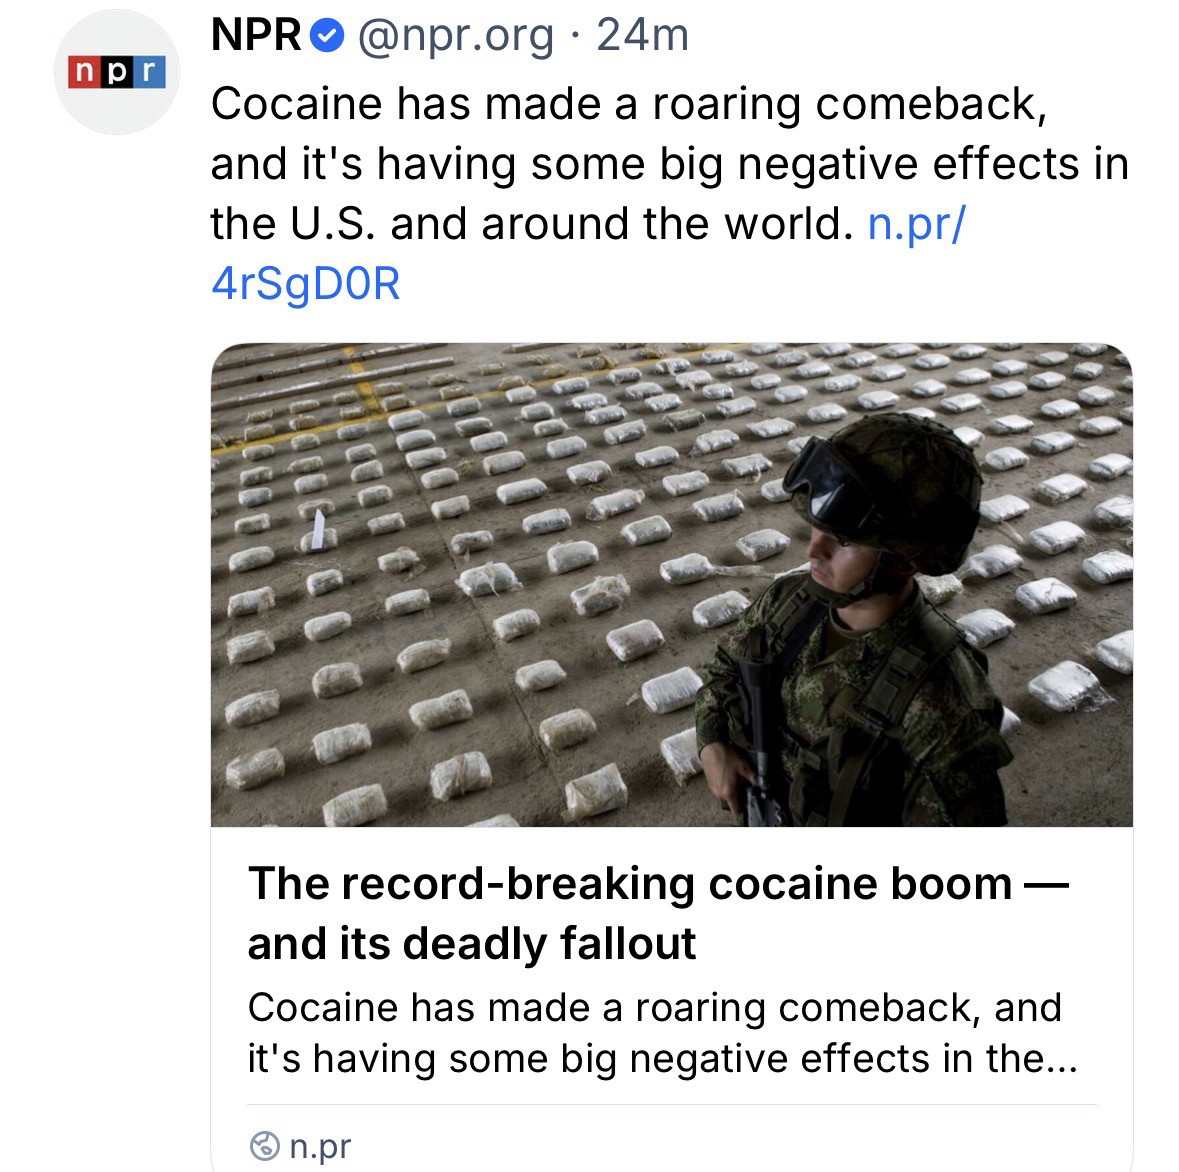
Task: Select the NPR display name
Action: click(x=256, y=37)
